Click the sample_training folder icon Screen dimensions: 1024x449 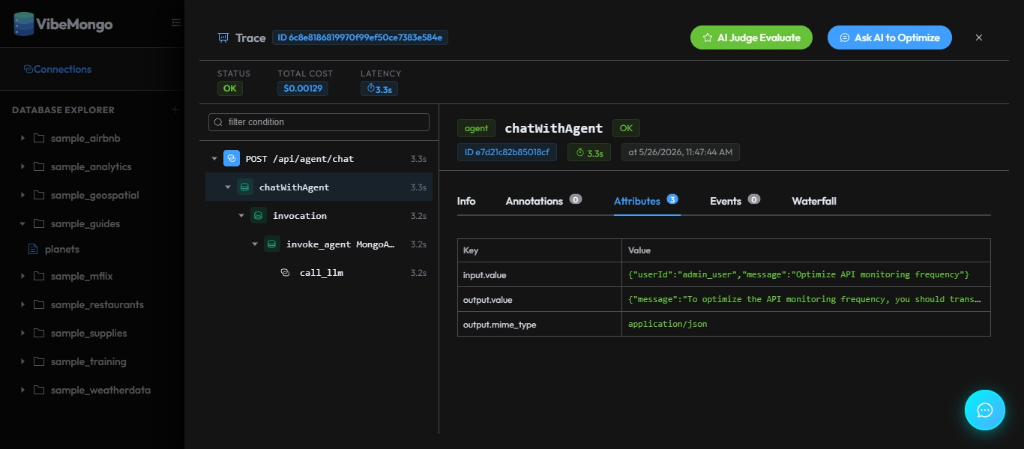39,362
